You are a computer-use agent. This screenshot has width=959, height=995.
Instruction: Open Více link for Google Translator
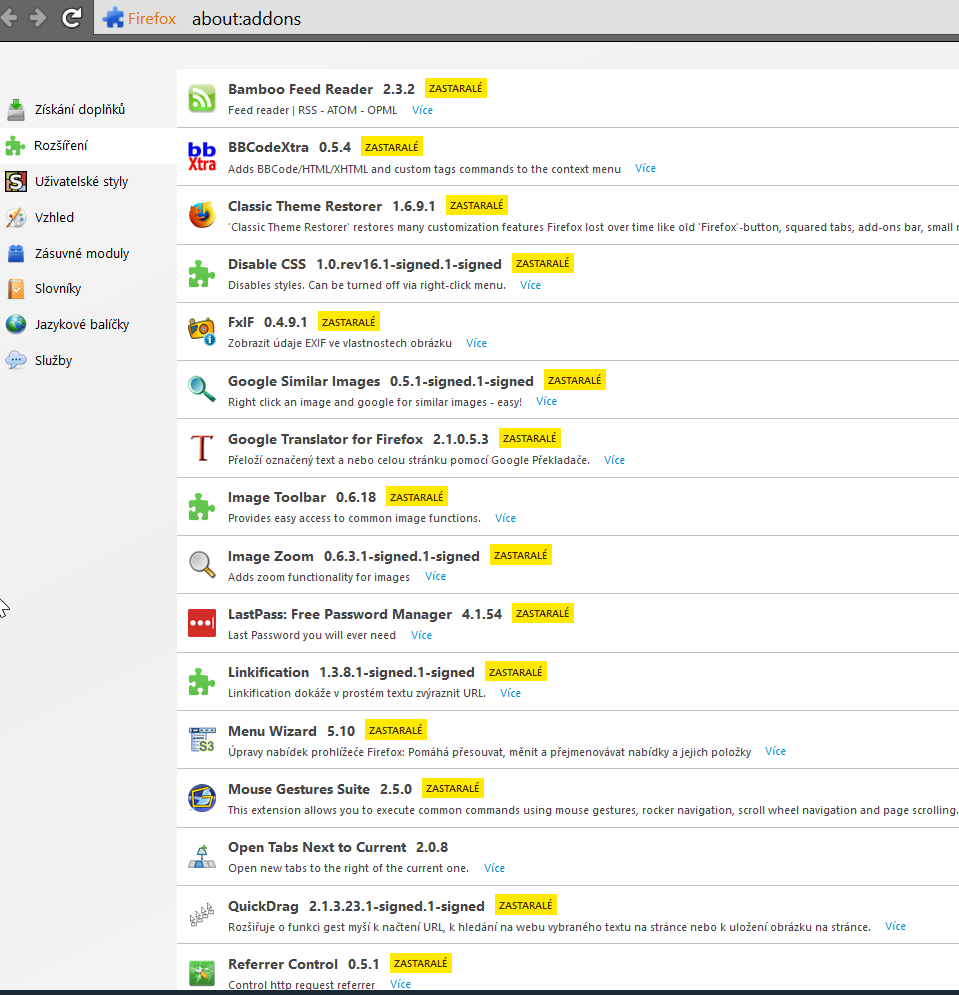pyautogui.click(x=614, y=460)
